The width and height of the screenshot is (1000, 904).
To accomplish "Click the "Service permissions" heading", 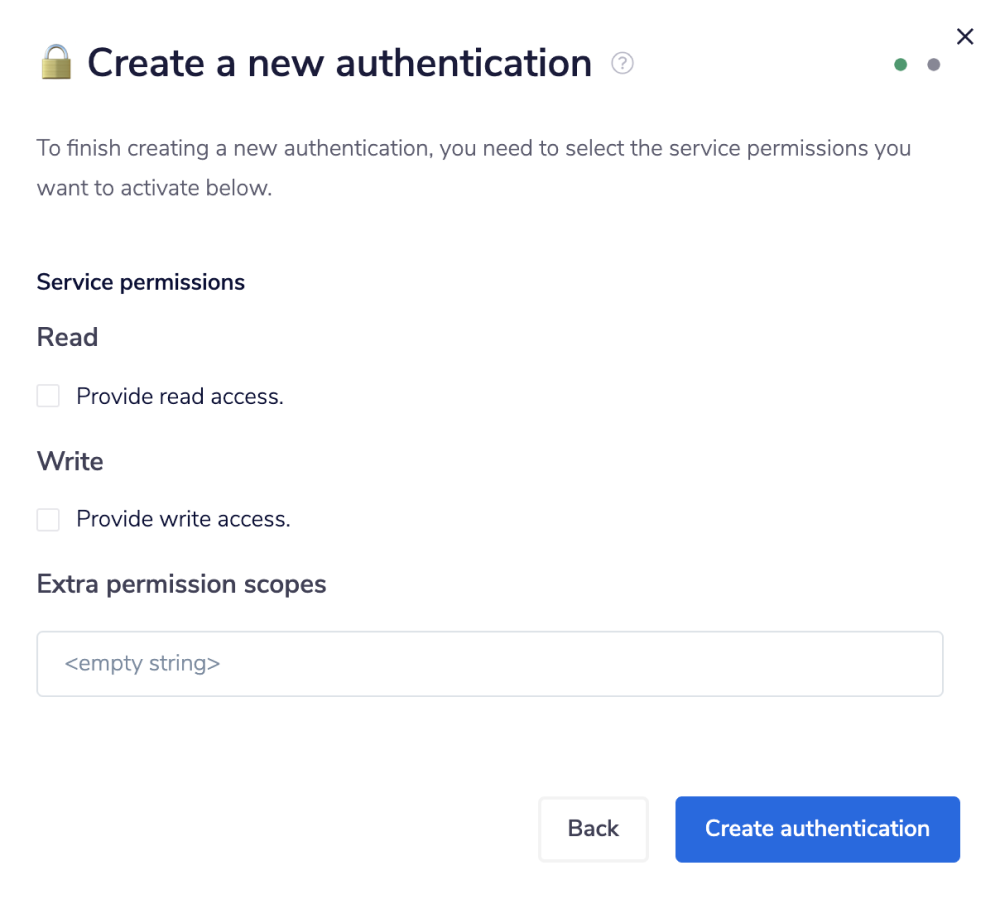I will pos(141,282).
